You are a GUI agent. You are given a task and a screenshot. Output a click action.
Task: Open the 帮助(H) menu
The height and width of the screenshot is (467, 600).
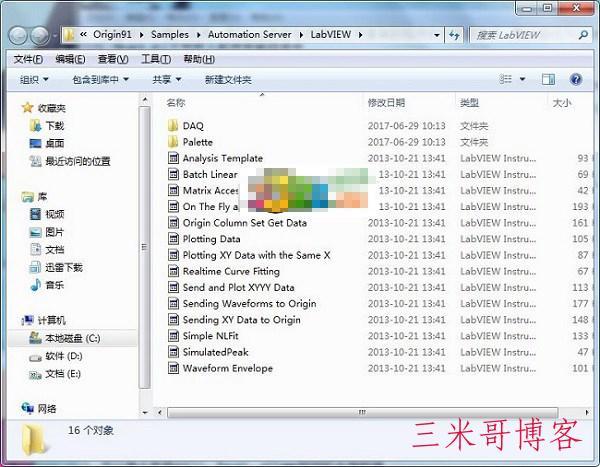[199, 59]
